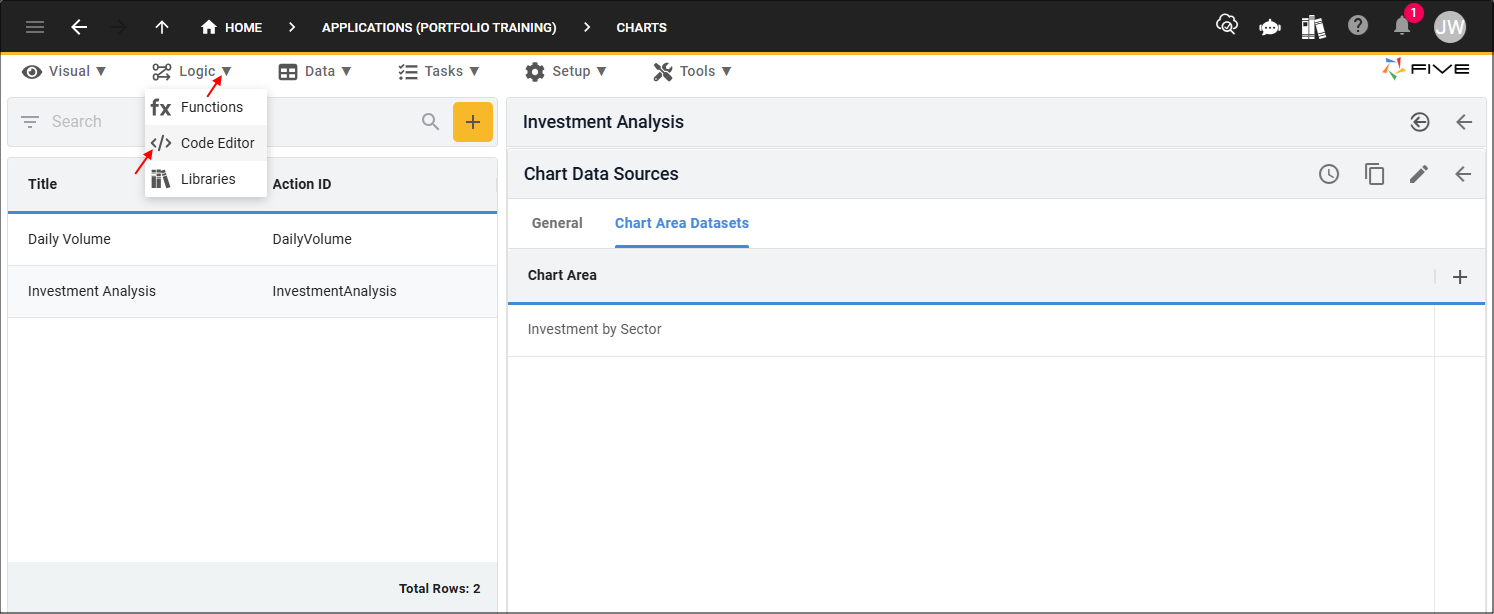Click the forward navigation arrow

pyautogui.click(x=120, y=27)
